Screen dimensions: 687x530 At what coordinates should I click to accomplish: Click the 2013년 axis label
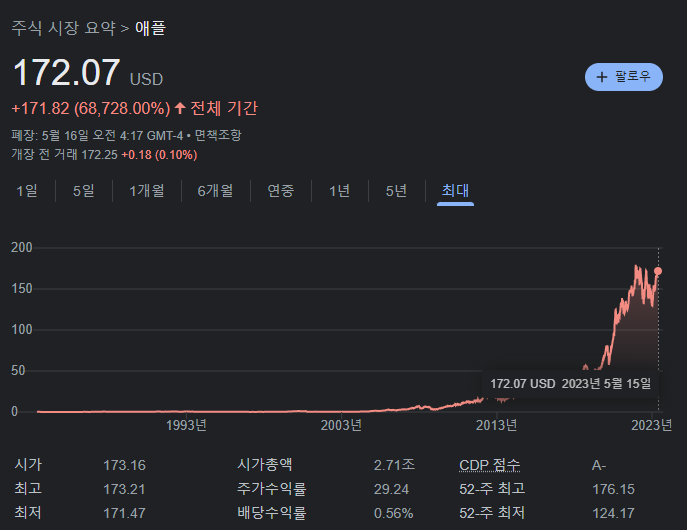coord(496,425)
